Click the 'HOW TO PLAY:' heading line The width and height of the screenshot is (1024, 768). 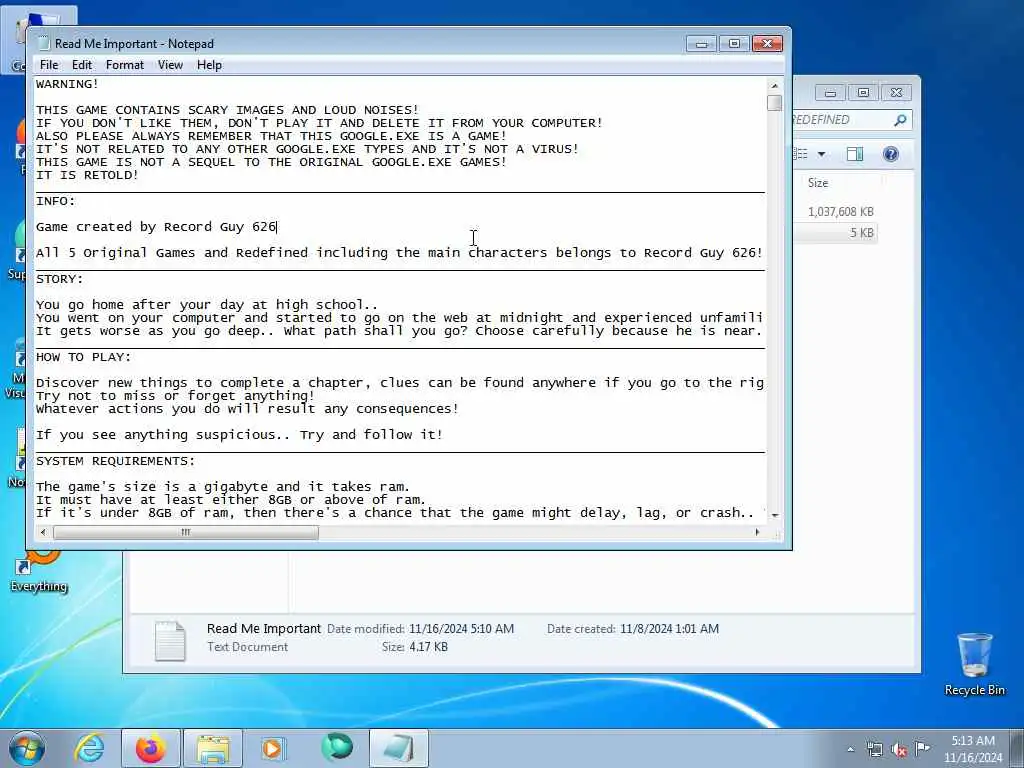click(84, 357)
